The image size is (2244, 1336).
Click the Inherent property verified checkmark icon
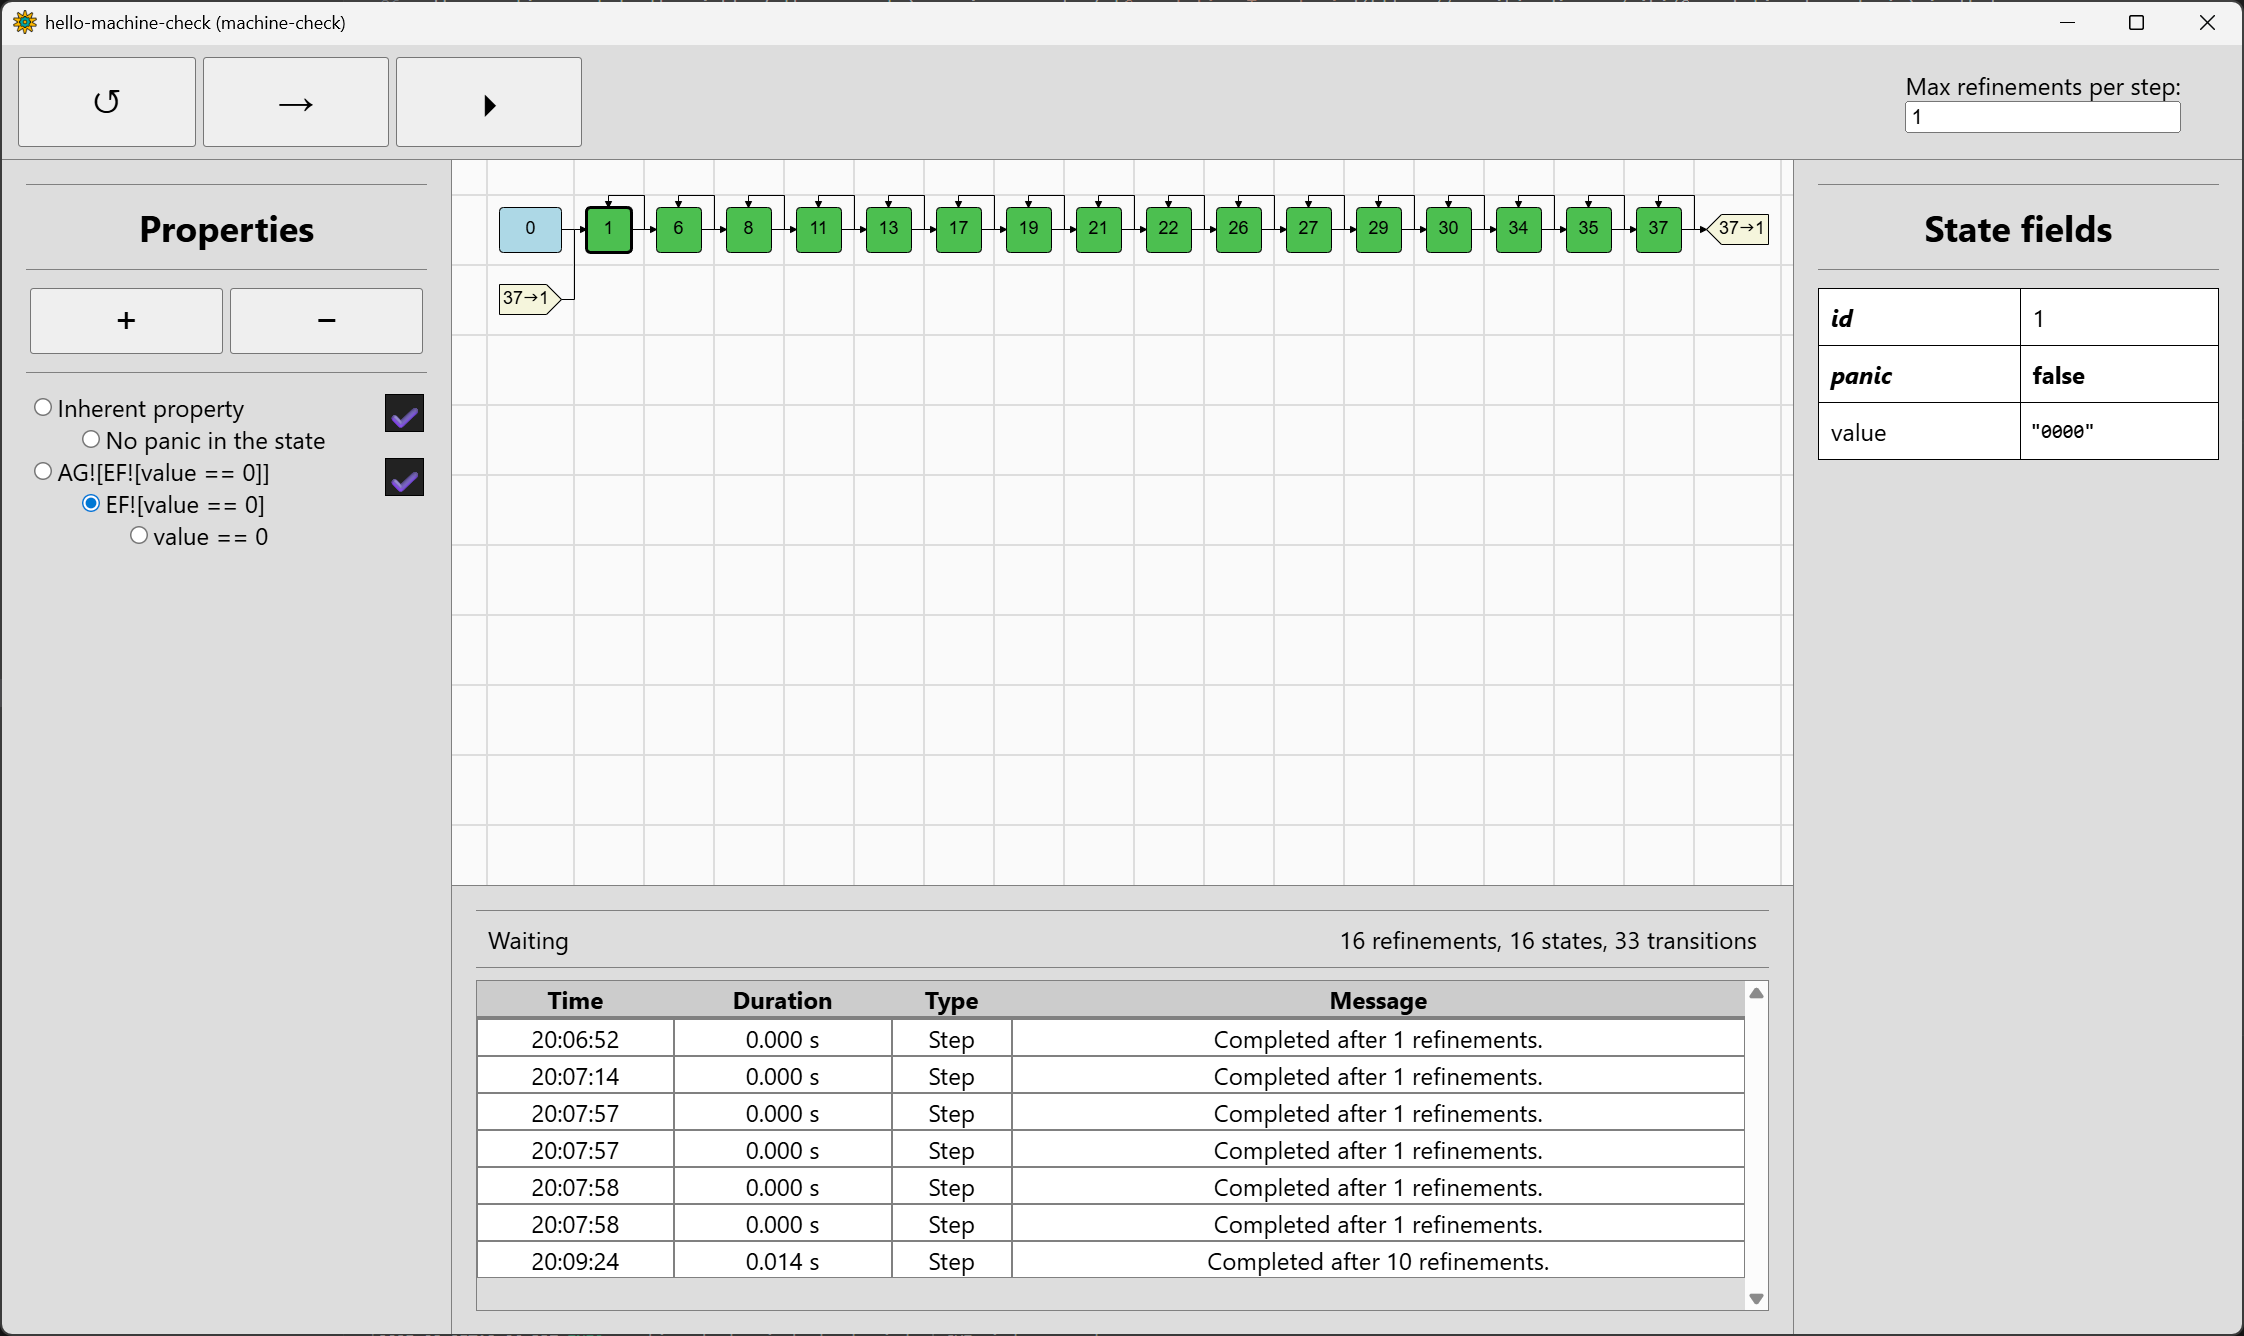(404, 413)
